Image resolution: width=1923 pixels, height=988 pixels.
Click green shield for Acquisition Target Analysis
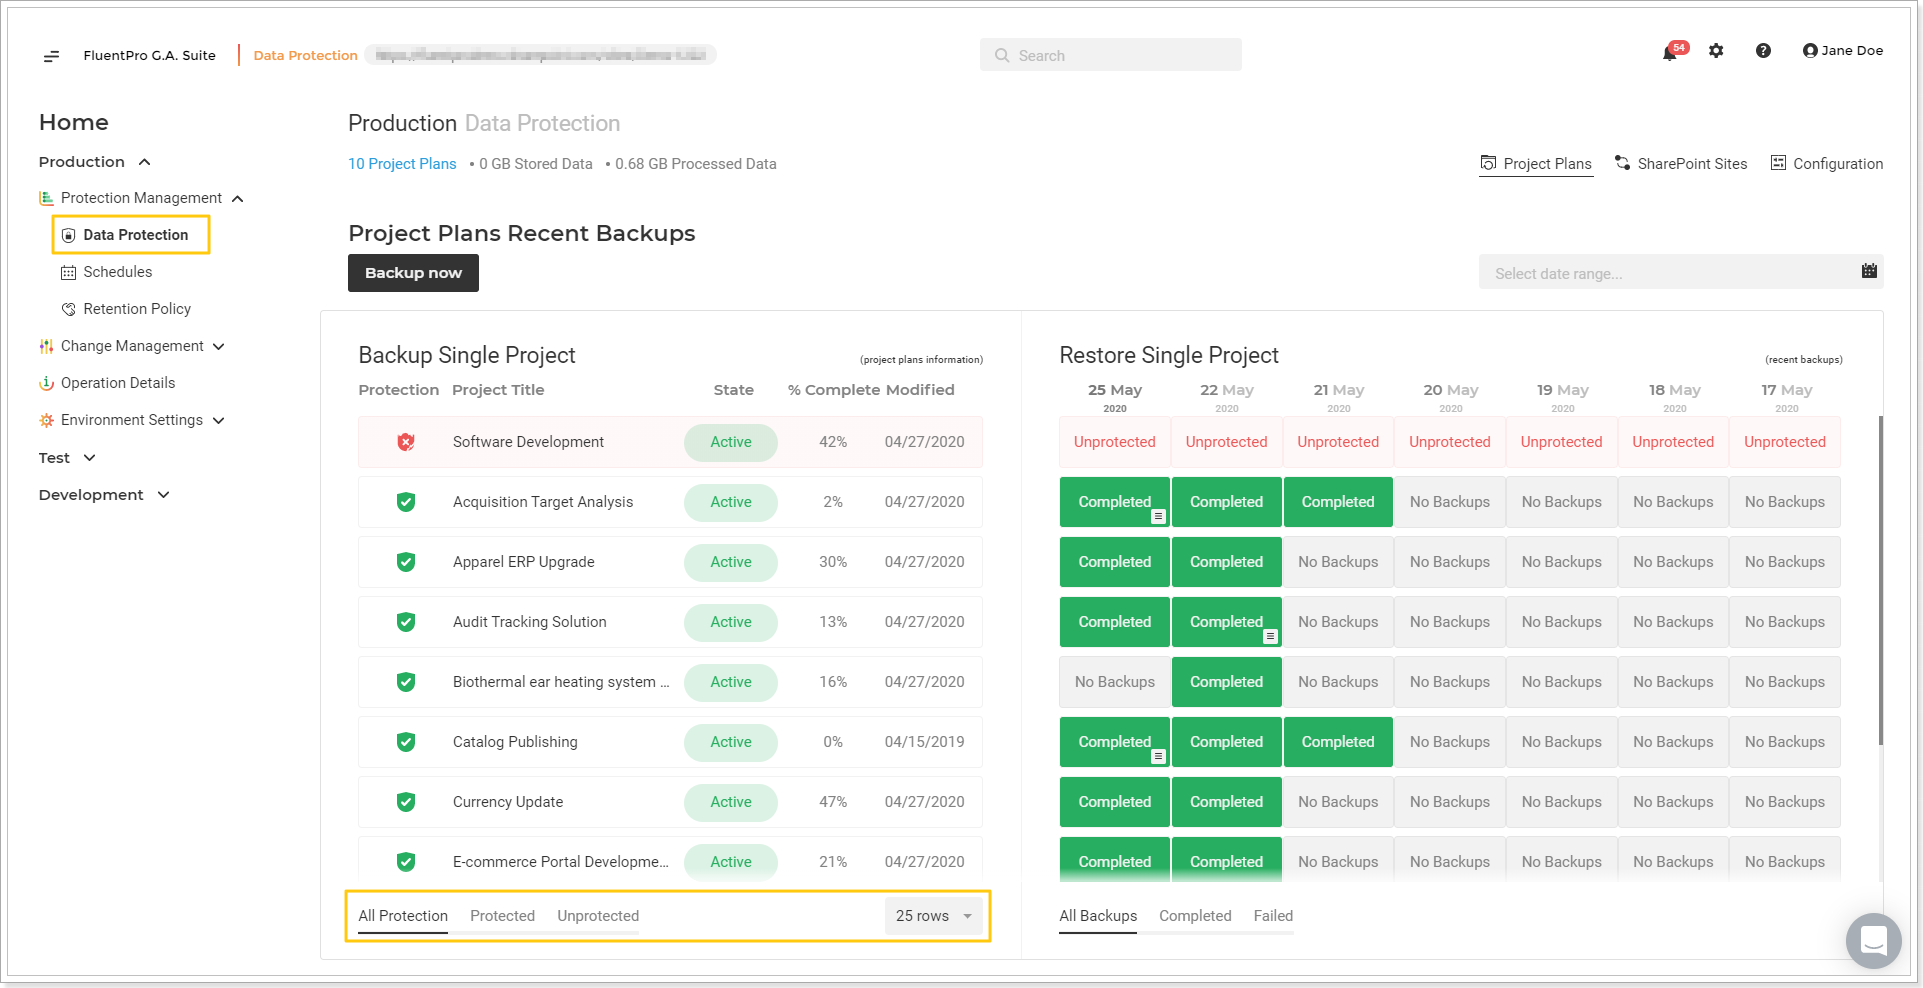click(406, 502)
